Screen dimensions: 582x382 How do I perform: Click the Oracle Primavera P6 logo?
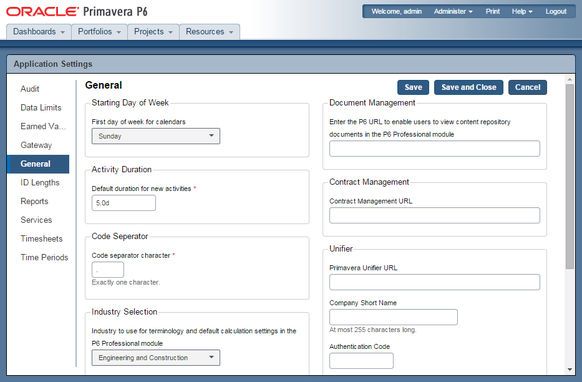point(77,12)
